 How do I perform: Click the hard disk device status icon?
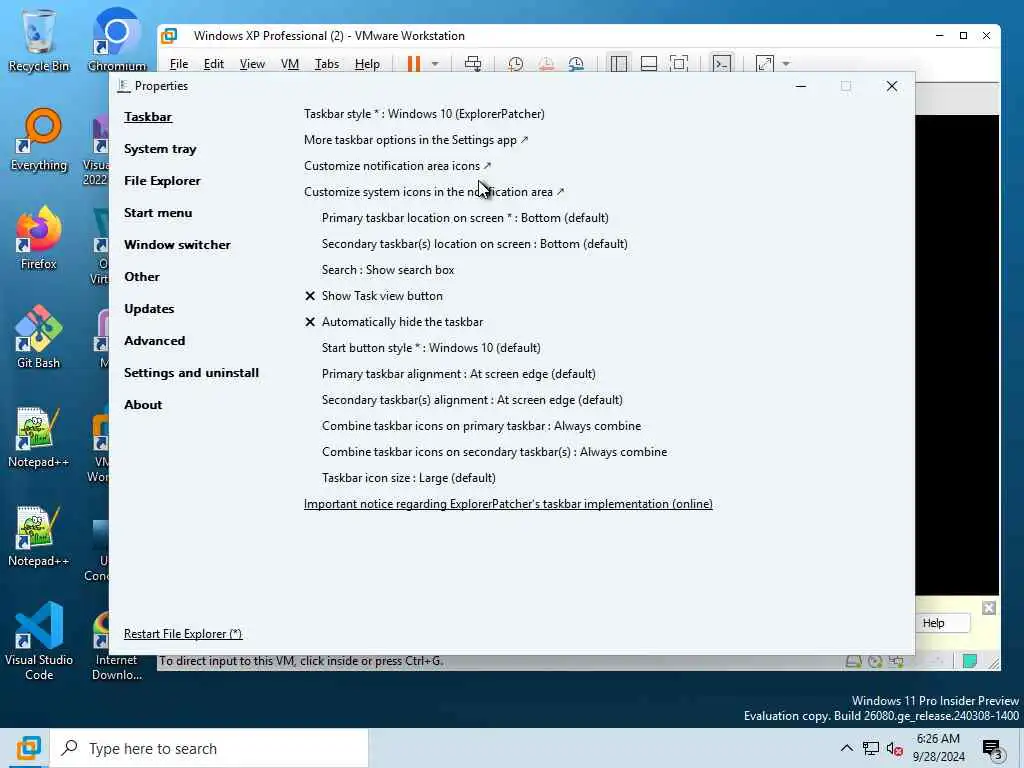853,662
